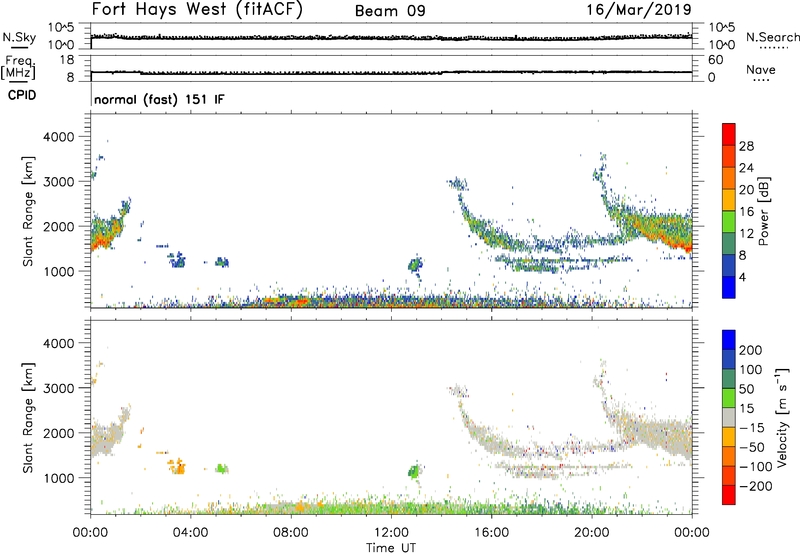The image size is (800, 554).
Task: Click the "200" tick label on the Velocity colorbar
Action: (751, 350)
